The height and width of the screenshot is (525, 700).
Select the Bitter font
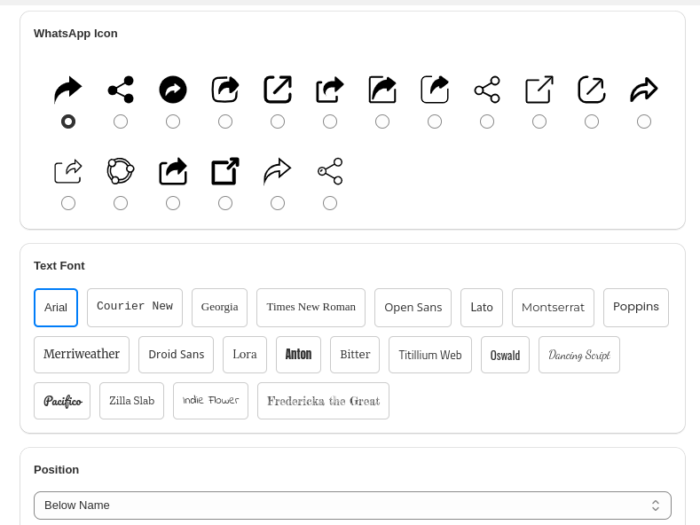pyautogui.click(x=355, y=354)
